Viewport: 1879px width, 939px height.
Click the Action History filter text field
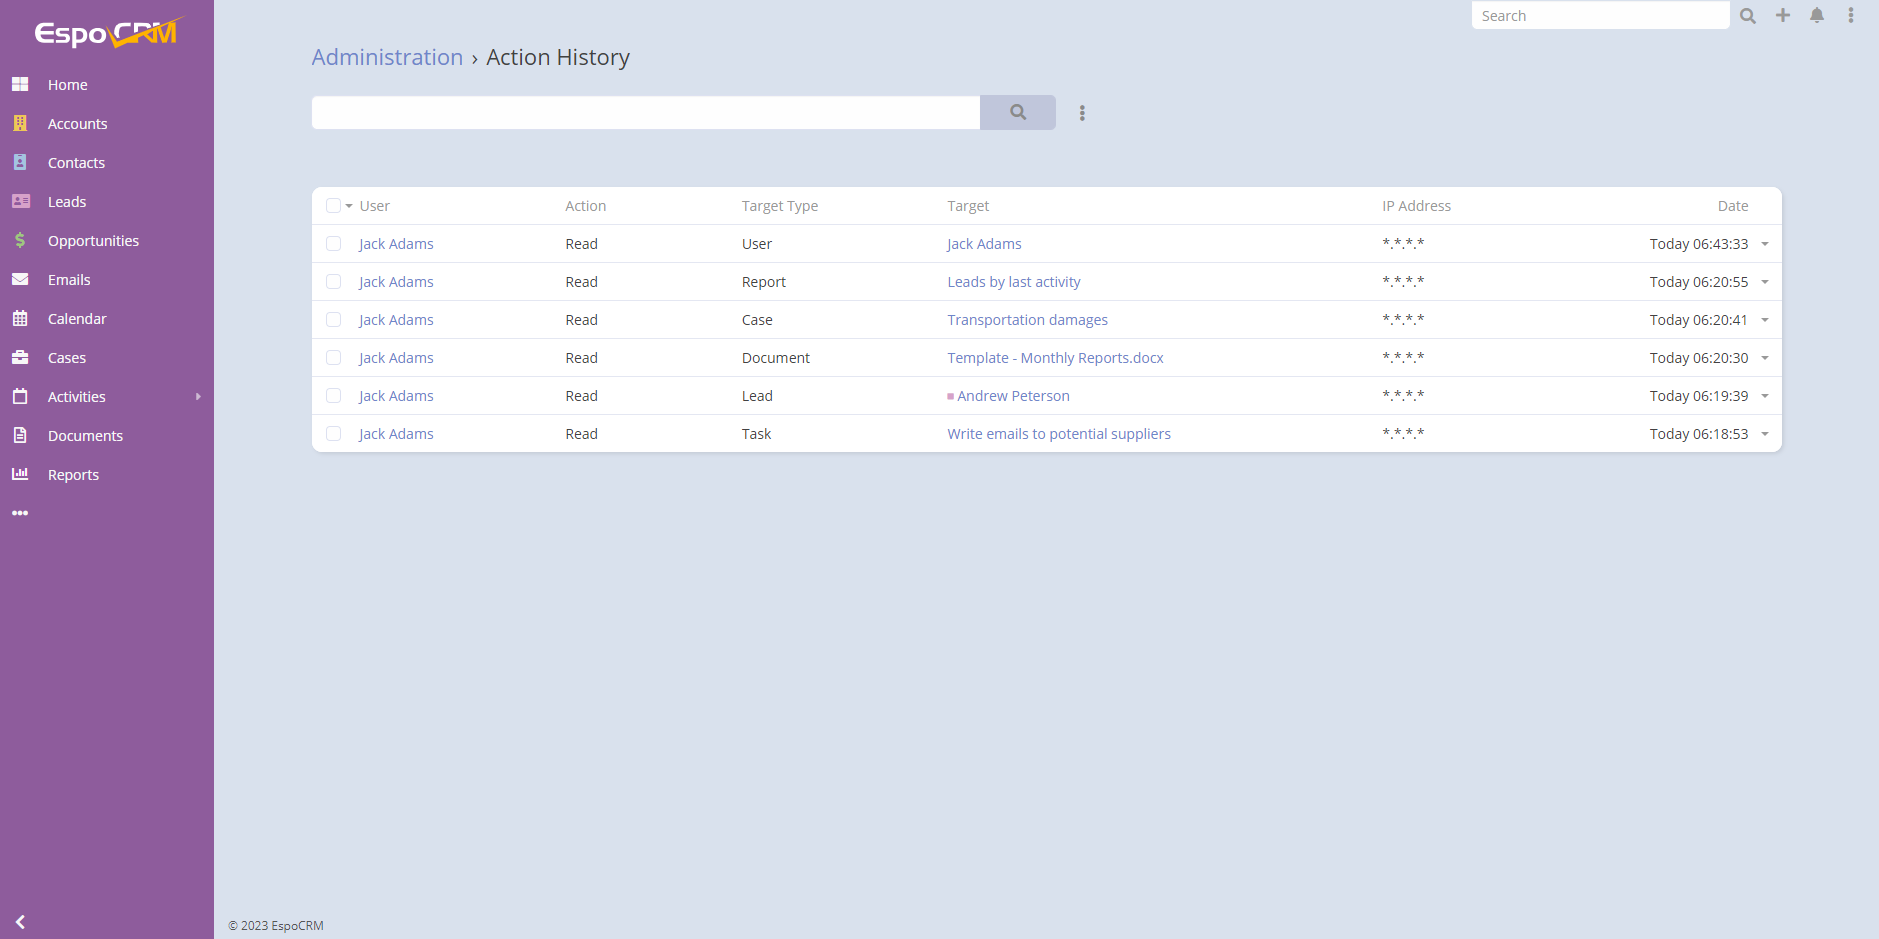(645, 112)
